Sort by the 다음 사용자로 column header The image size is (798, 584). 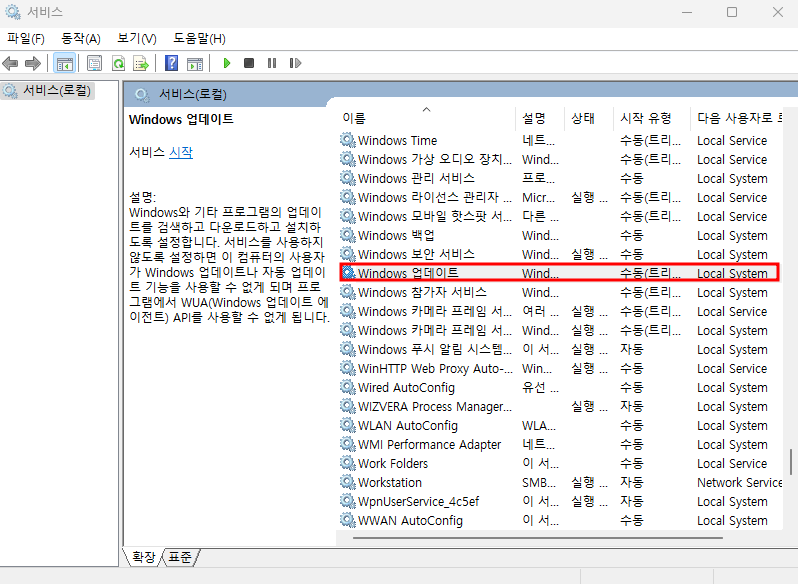(x=736, y=118)
